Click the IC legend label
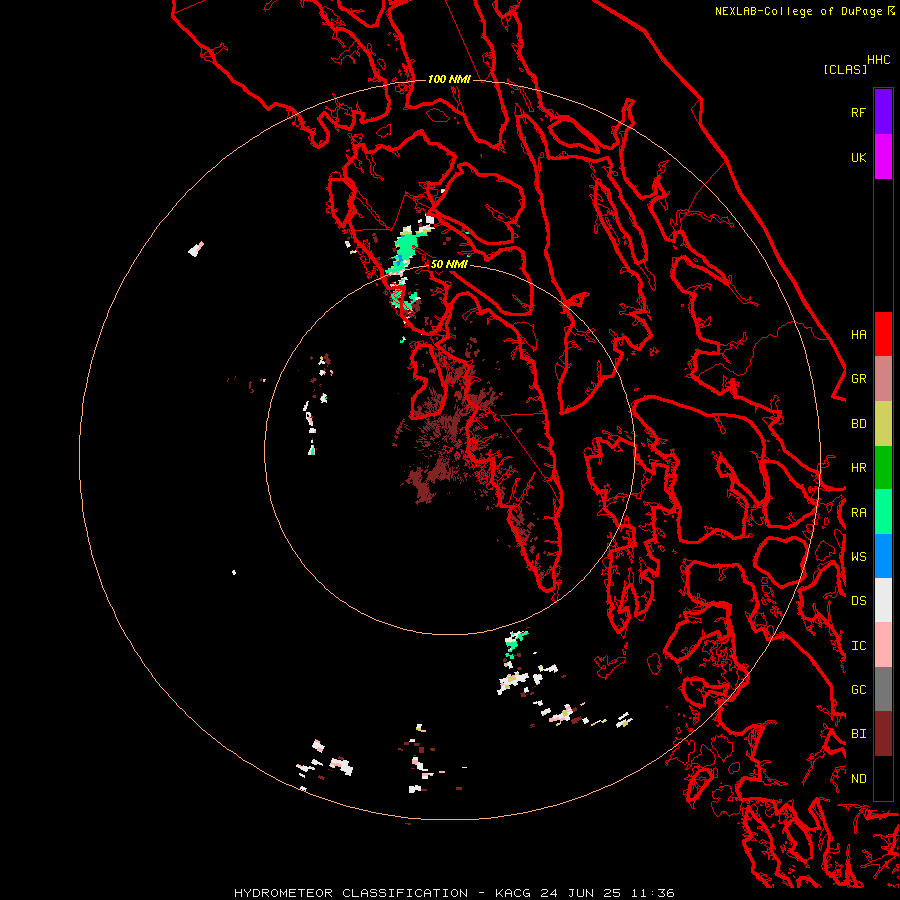This screenshot has height=900, width=900. (858, 646)
